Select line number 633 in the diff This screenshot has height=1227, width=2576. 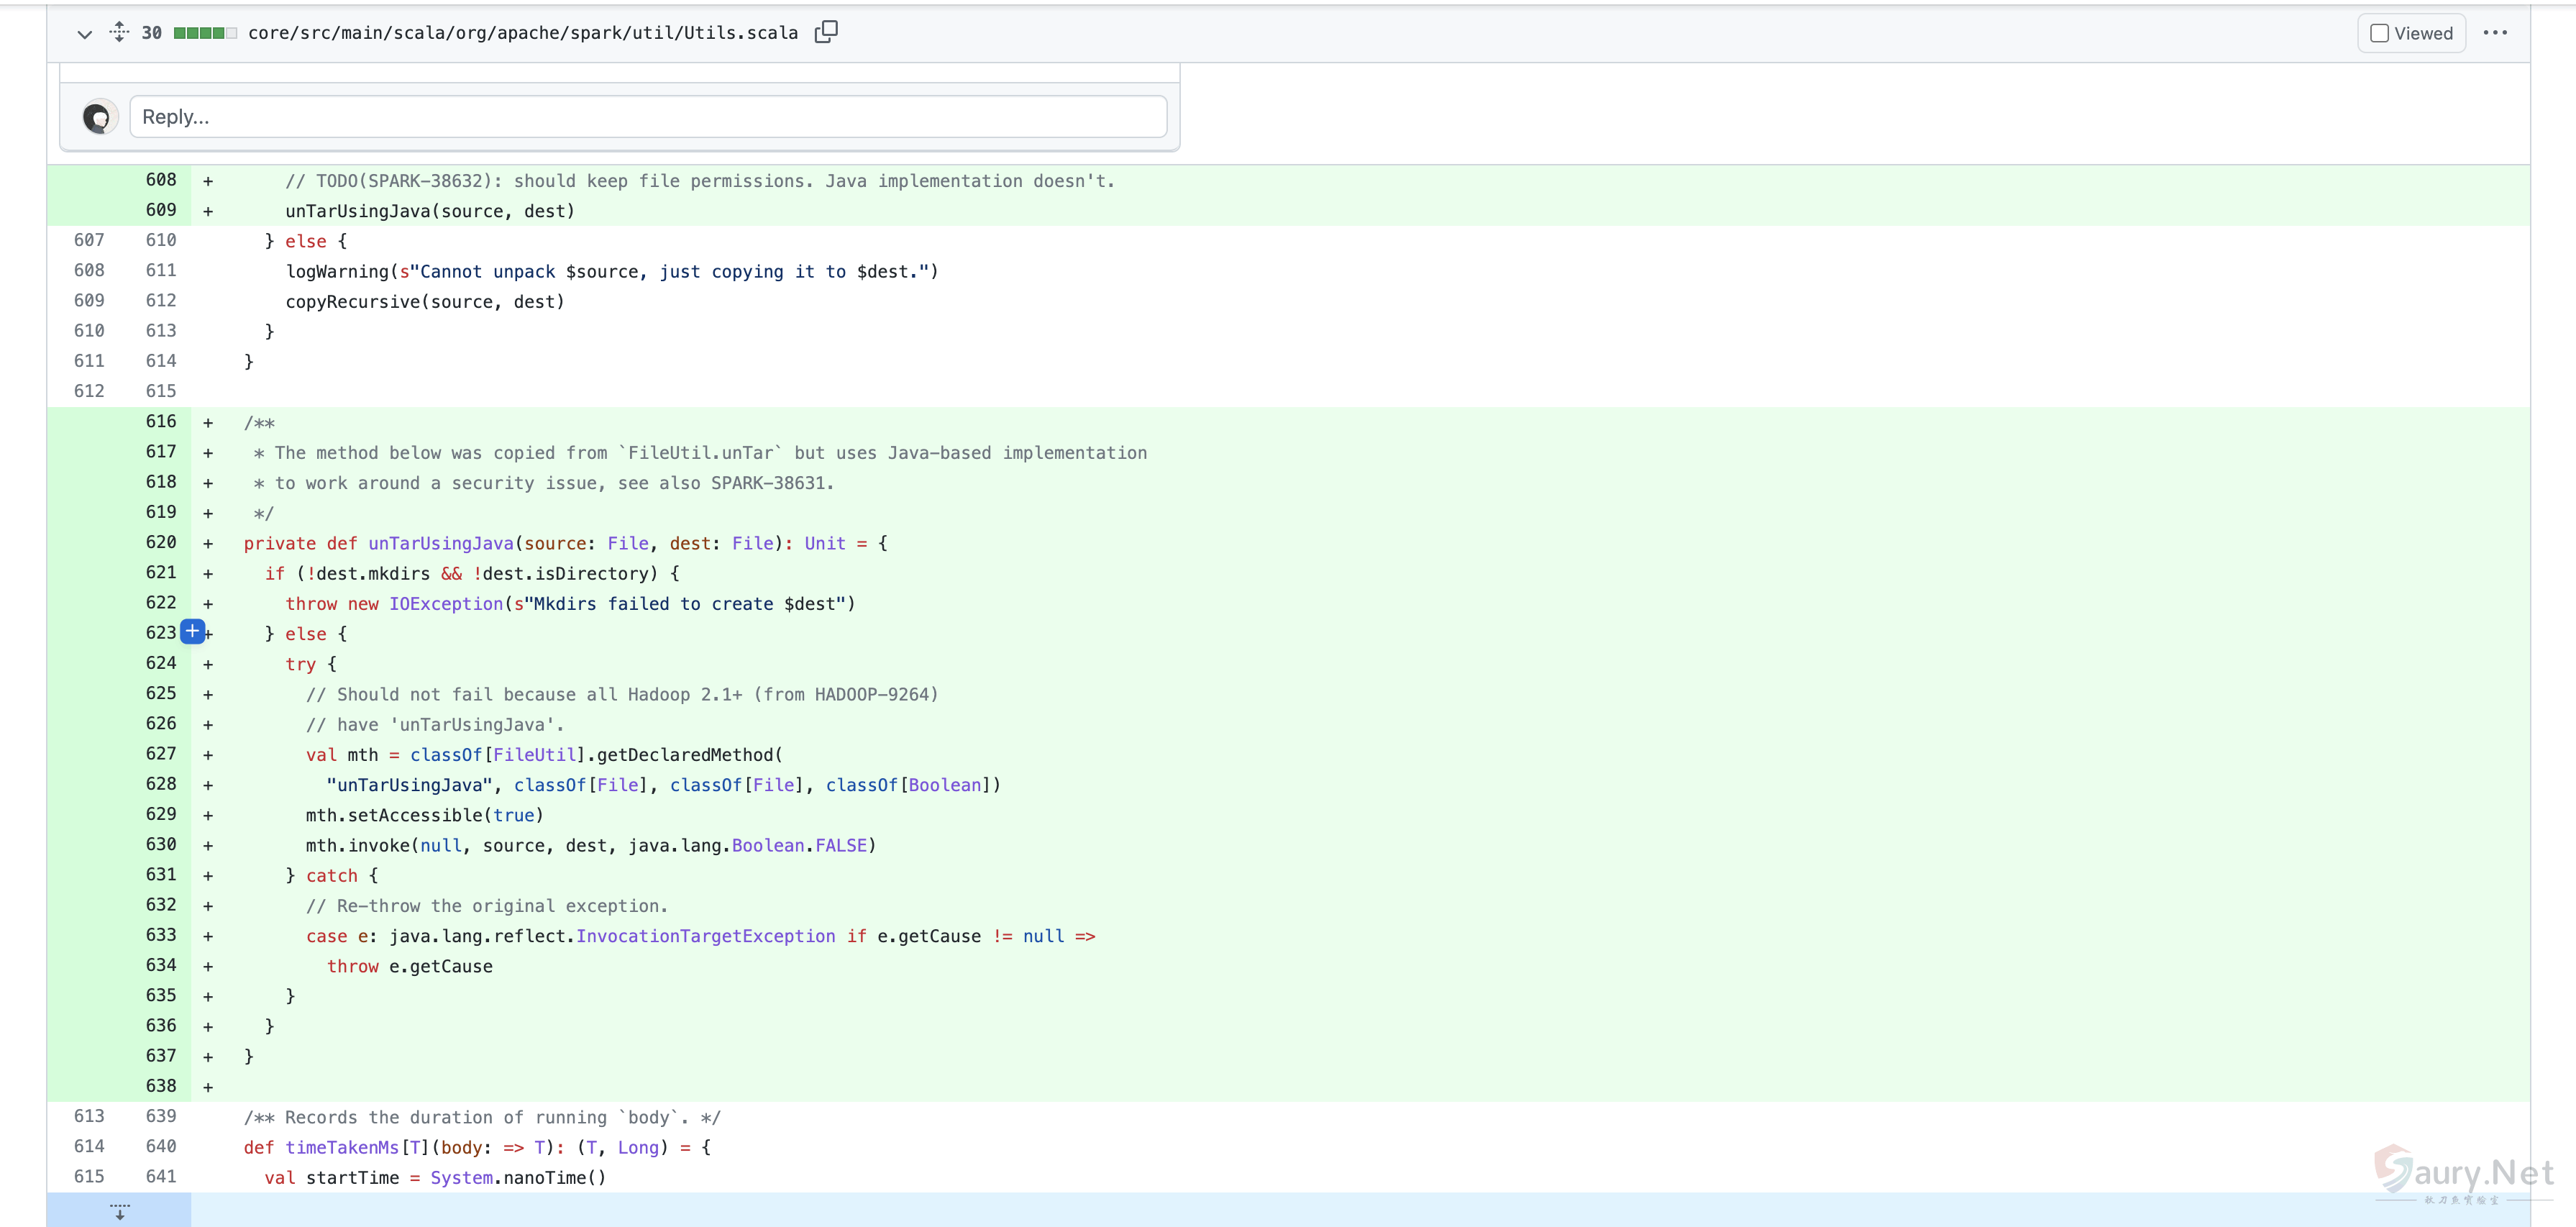tap(161, 935)
